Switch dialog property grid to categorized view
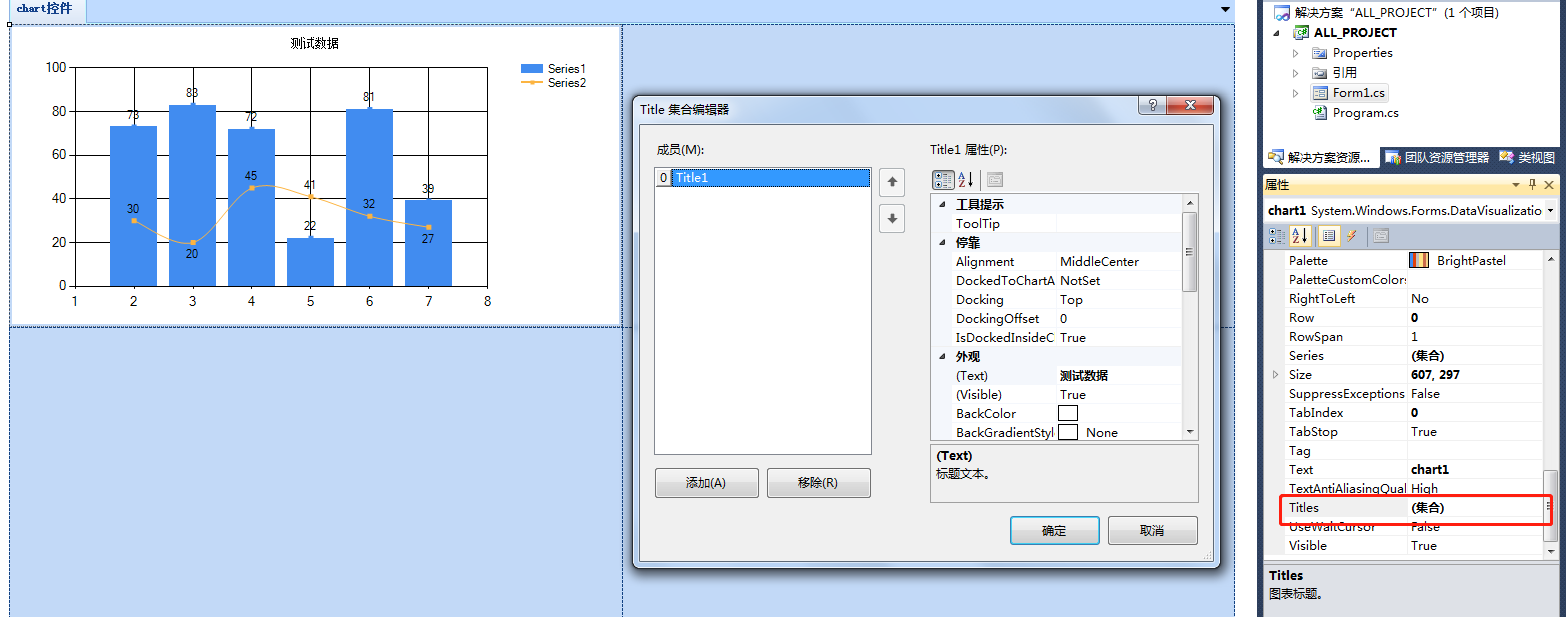The width and height of the screenshot is (1566, 617). pos(943,180)
